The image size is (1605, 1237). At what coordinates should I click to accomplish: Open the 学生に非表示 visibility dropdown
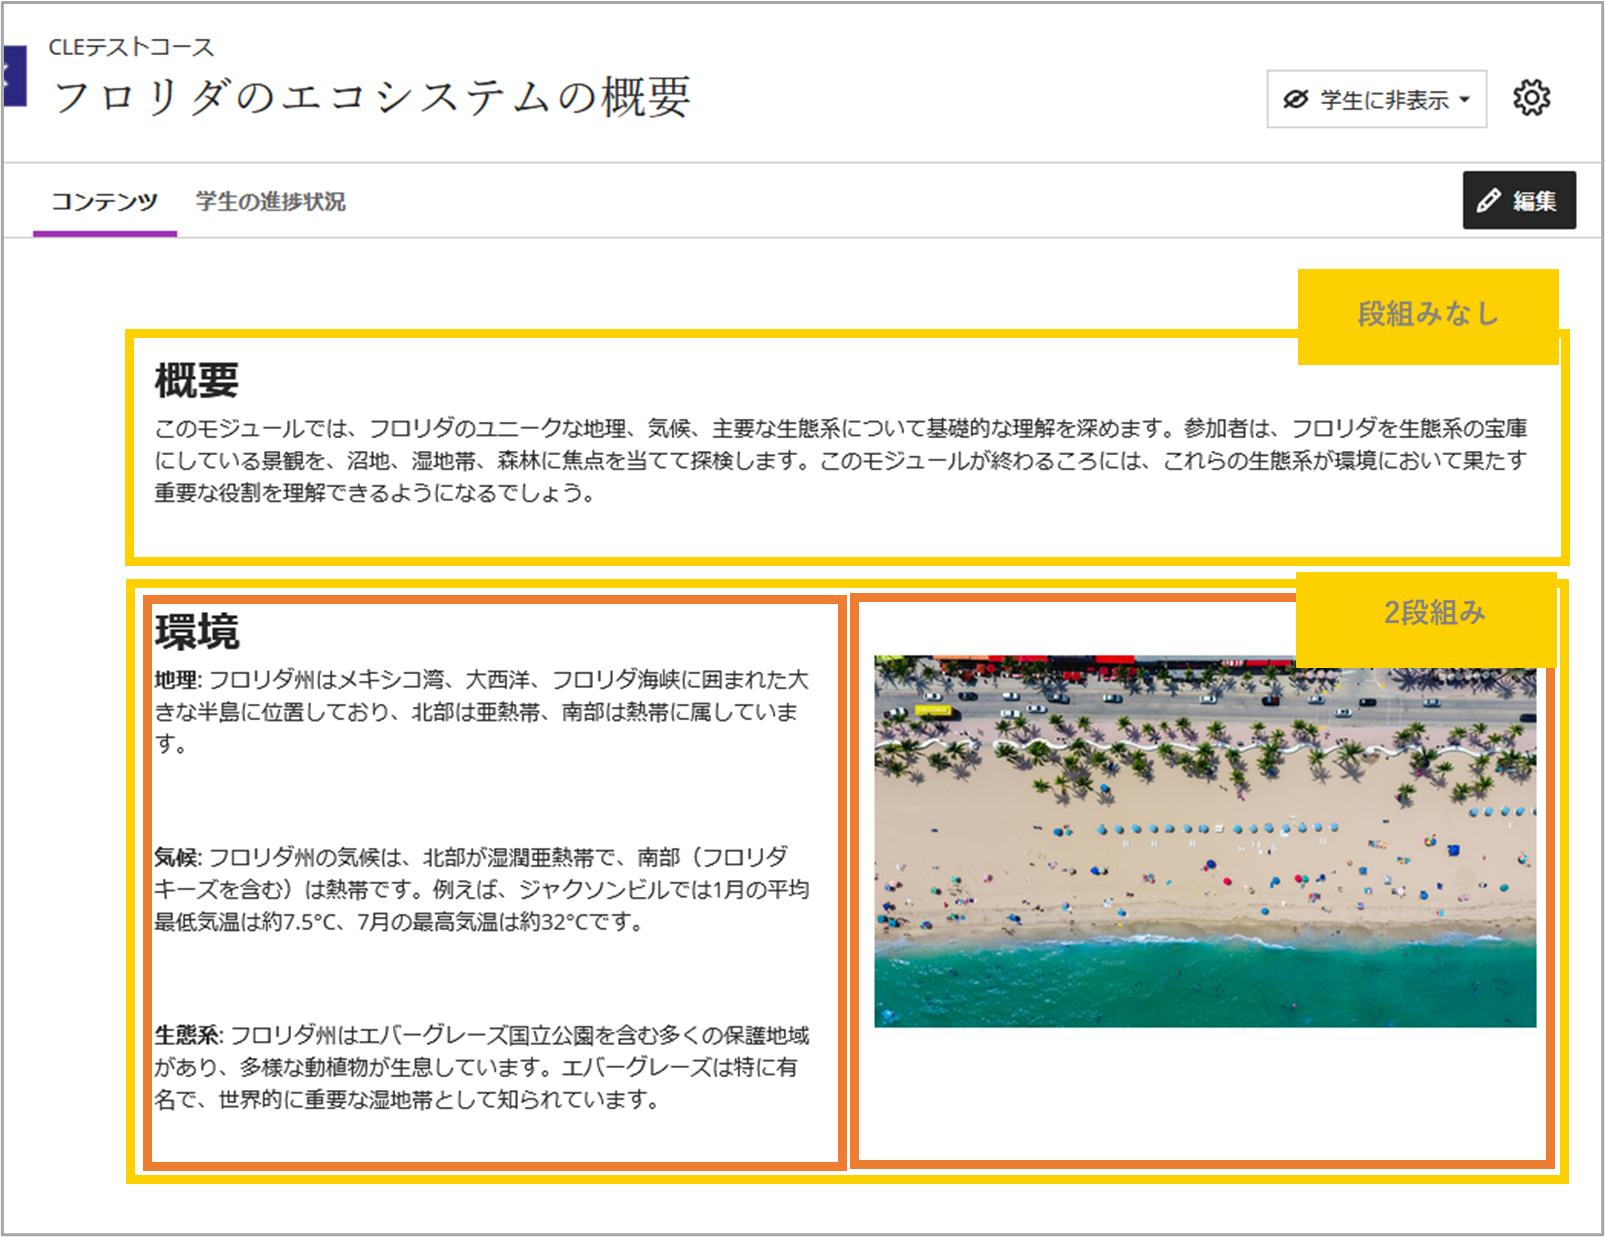pos(1376,99)
